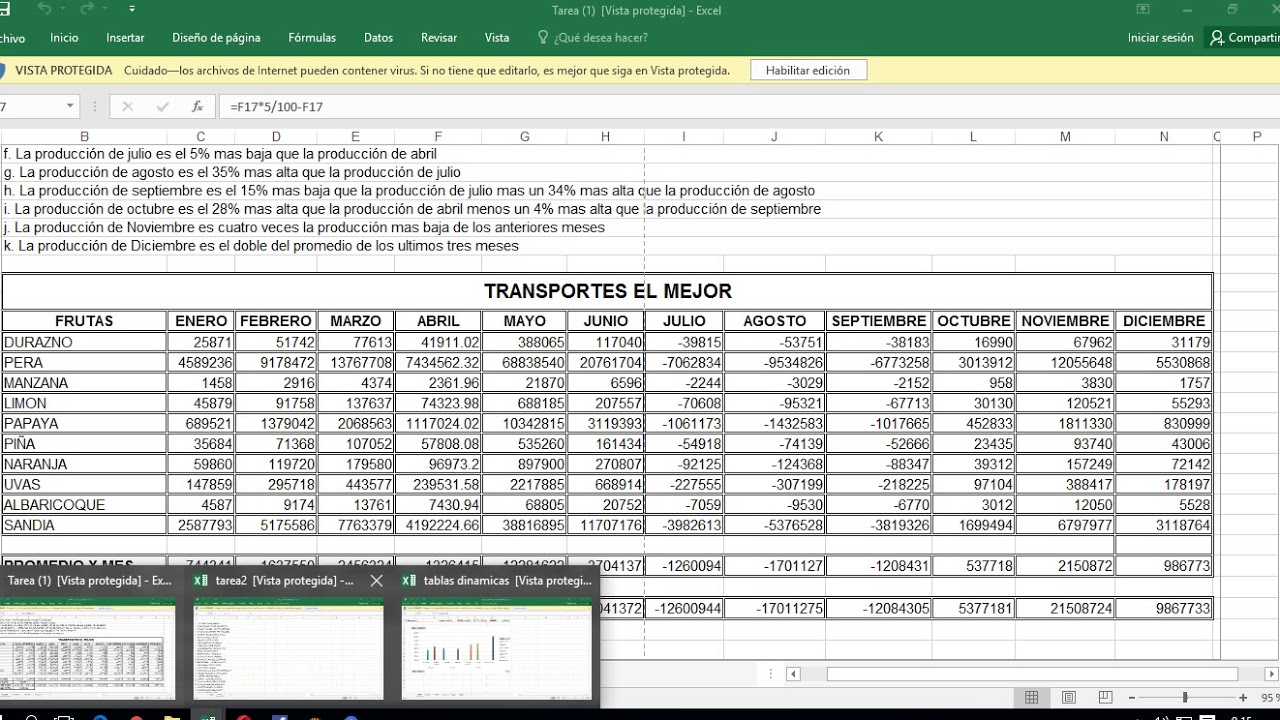This screenshot has height=720, width=1280.
Task: Open the Vista ribbon tab
Action: coord(497,38)
